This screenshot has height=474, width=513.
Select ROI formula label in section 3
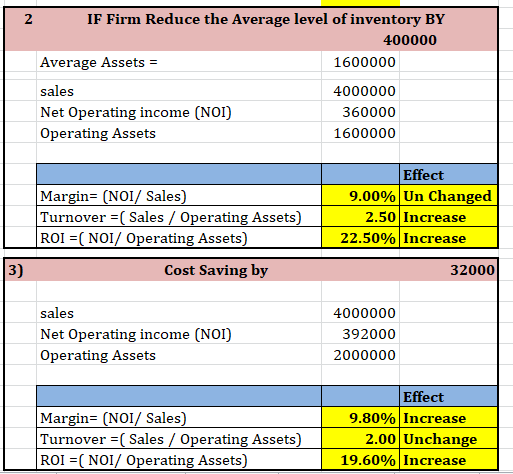click(179, 460)
